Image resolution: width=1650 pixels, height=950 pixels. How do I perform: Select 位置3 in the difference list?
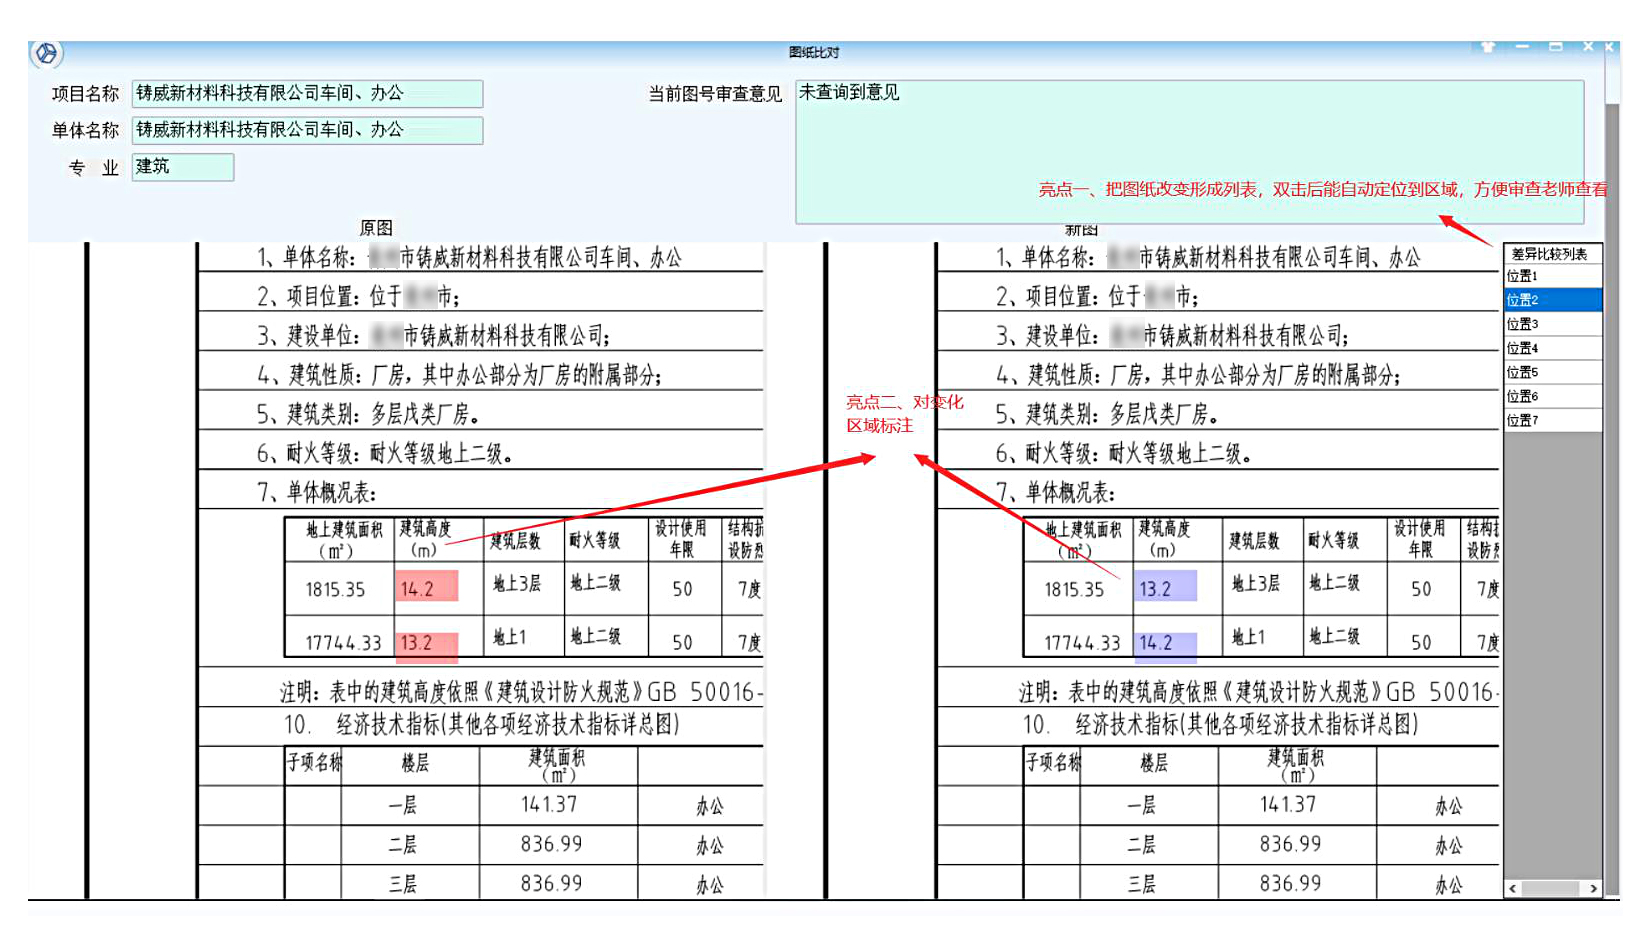1552,324
